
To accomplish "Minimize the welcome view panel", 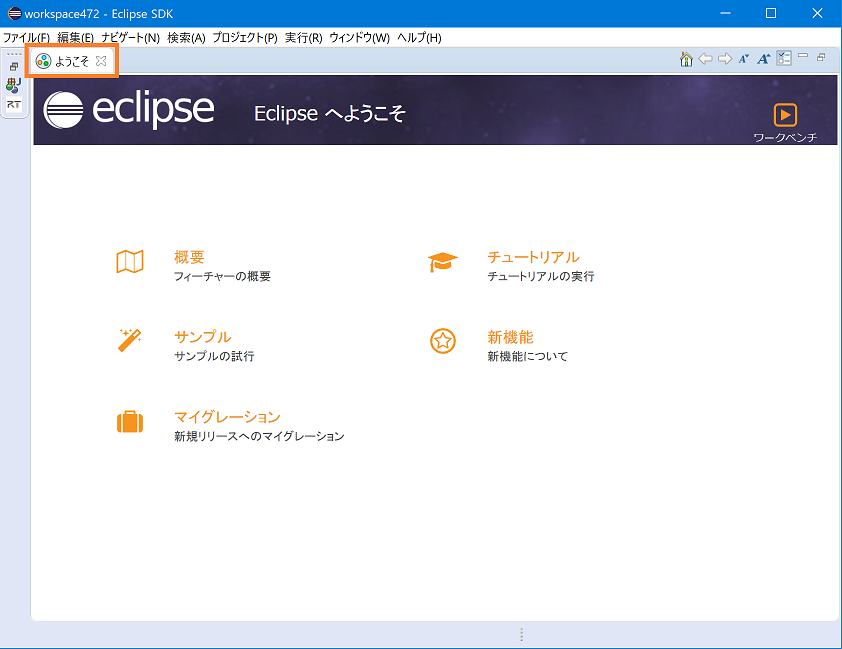I will pyautogui.click(x=803, y=55).
